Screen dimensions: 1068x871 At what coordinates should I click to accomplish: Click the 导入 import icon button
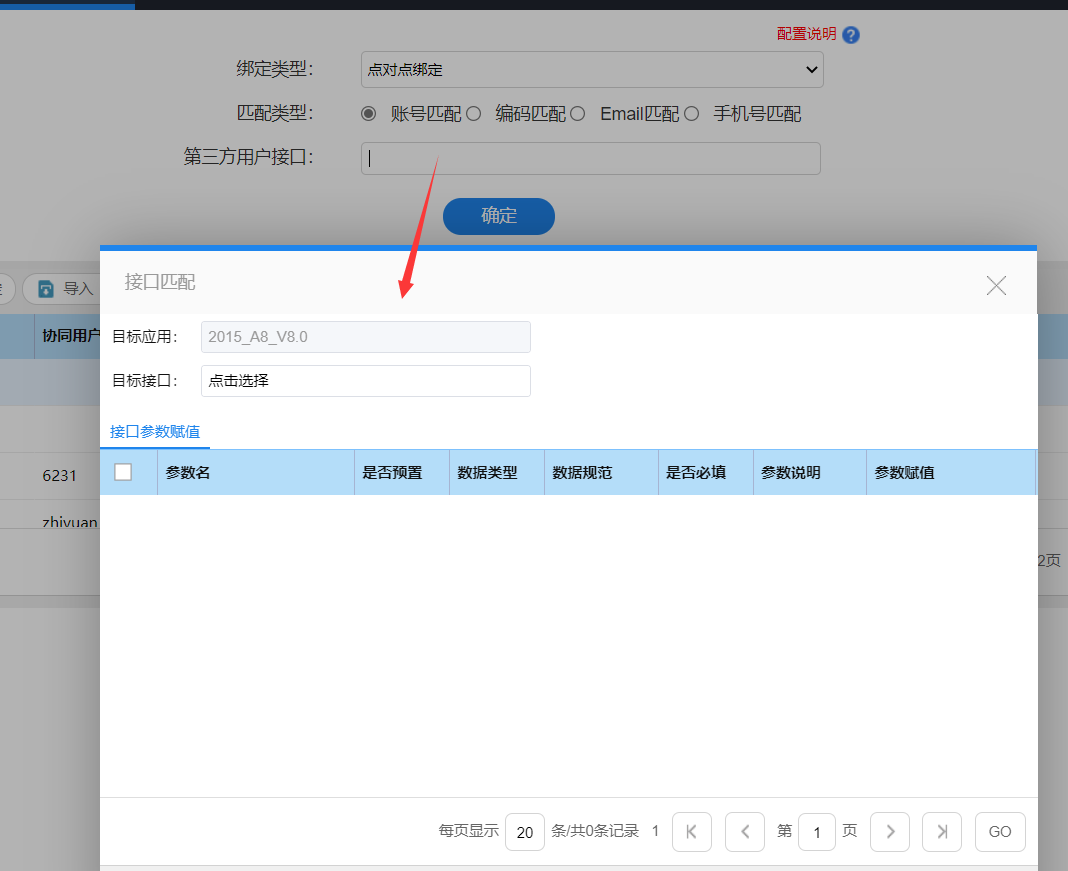64,289
